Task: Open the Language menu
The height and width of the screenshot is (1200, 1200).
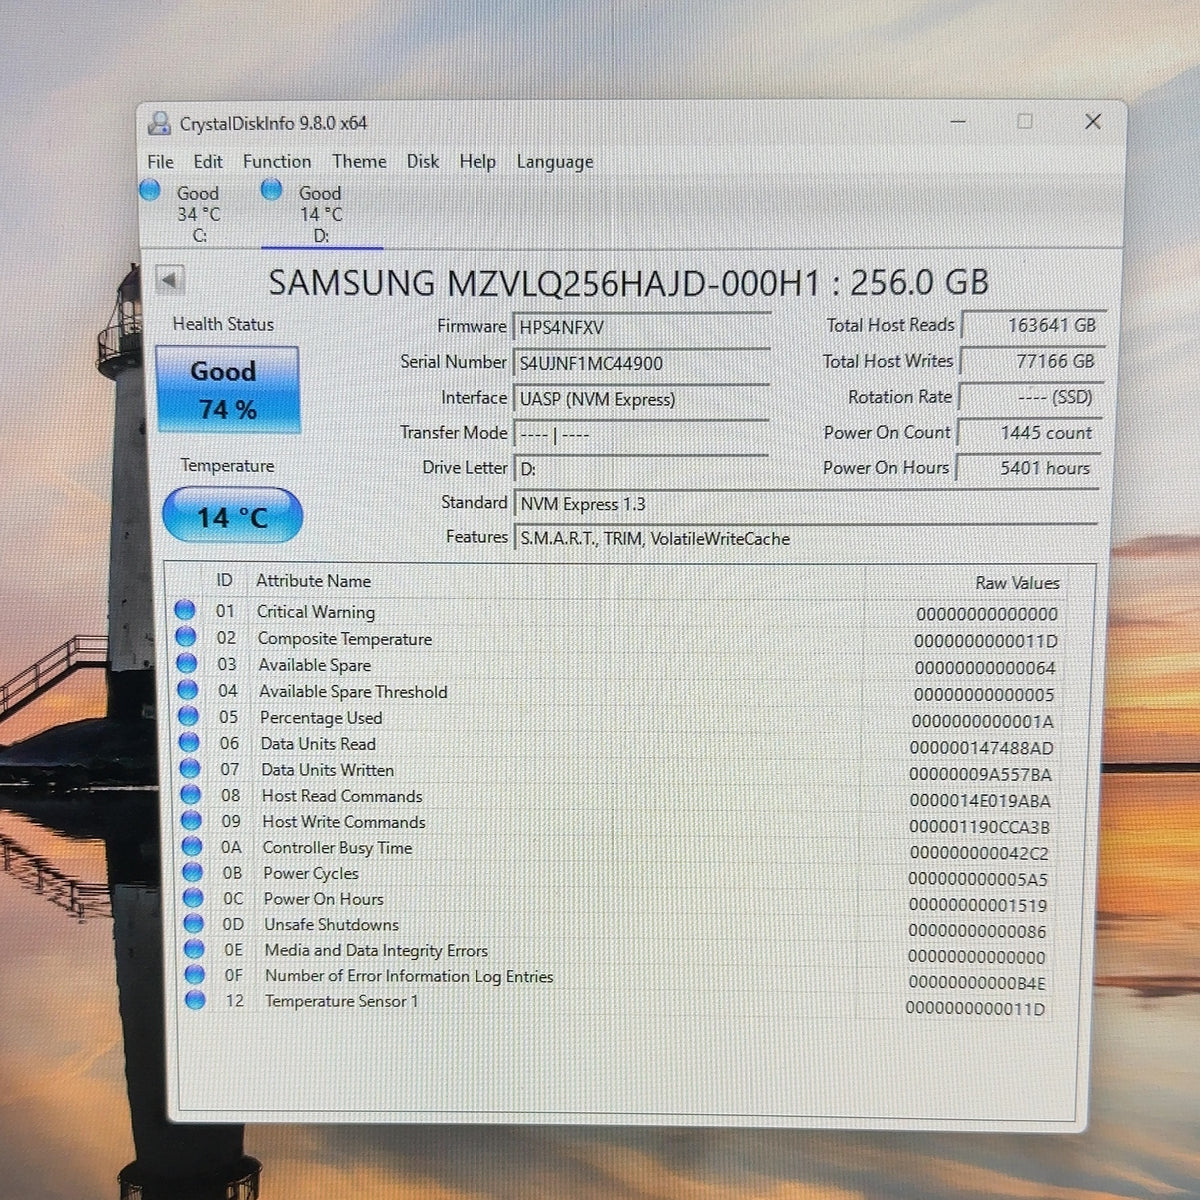Action: (554, 162)
